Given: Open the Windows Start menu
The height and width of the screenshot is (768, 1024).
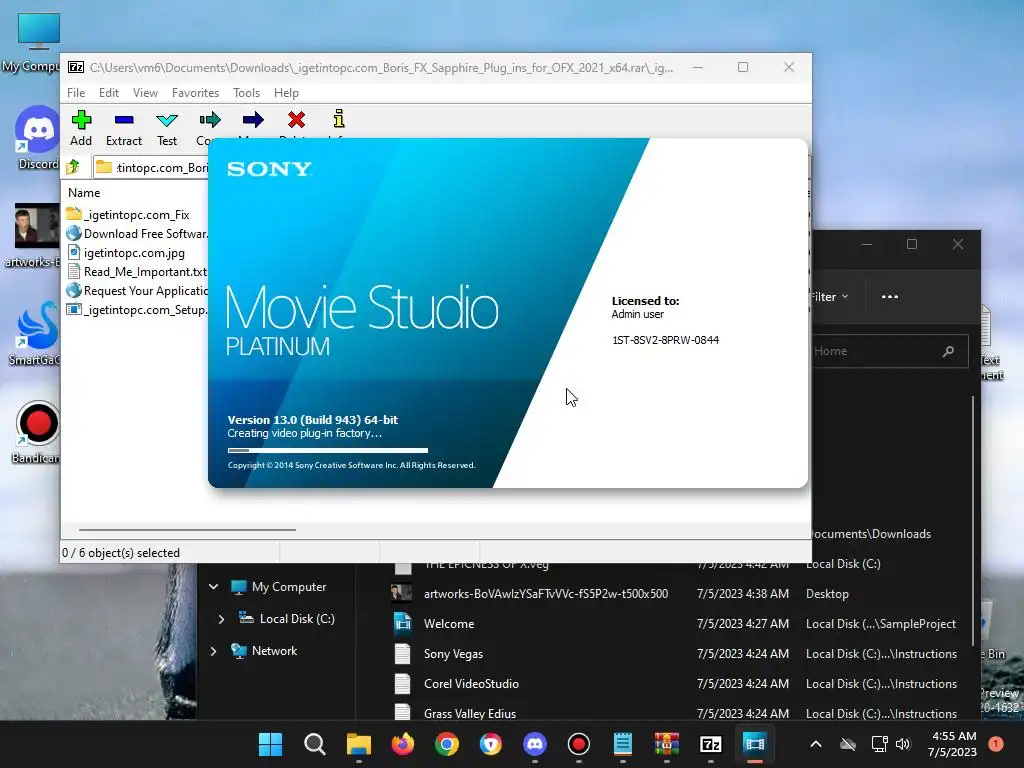Looking at the screenshot, I should (x=270, y=744).
